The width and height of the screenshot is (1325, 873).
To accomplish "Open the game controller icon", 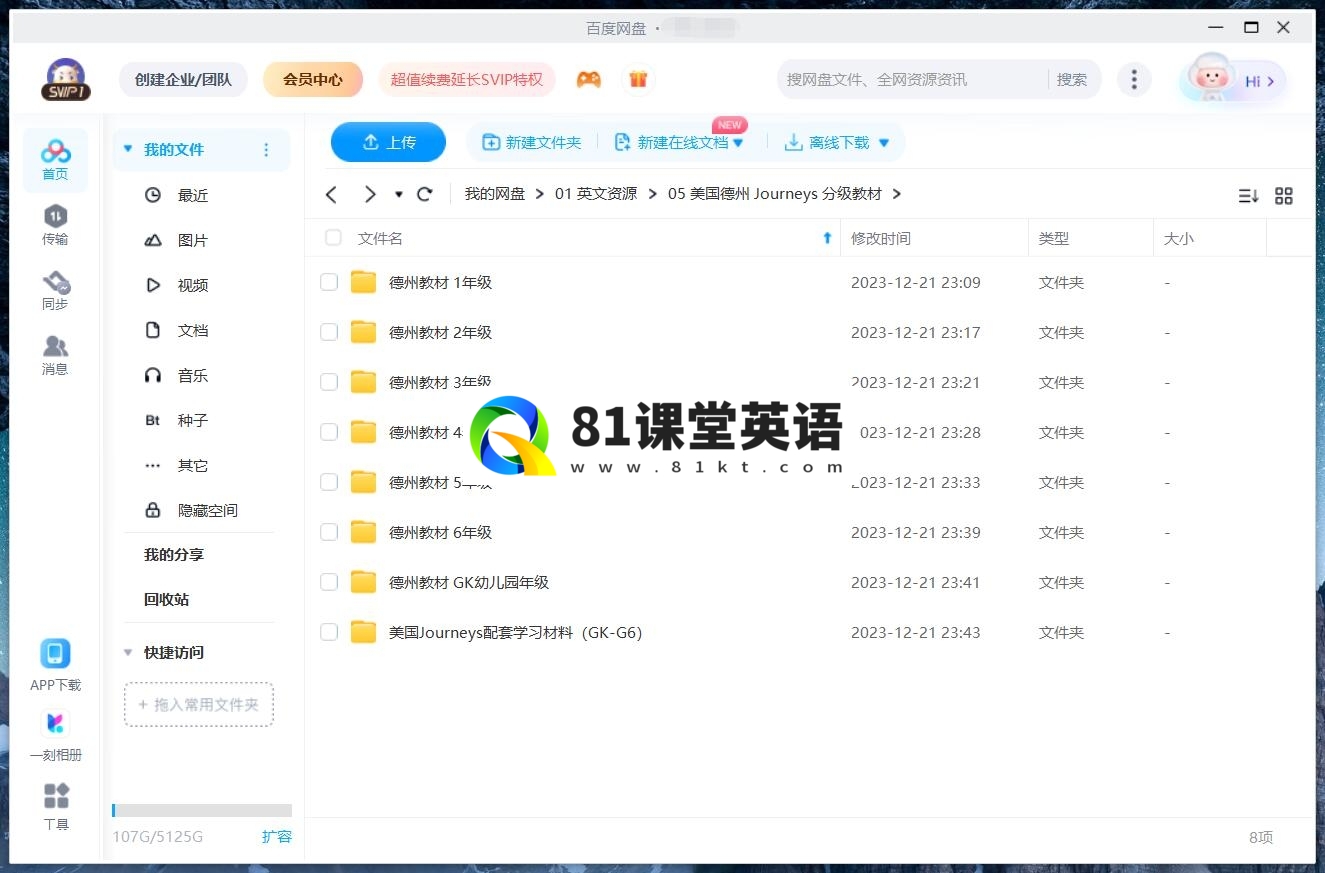I will 589,80.
